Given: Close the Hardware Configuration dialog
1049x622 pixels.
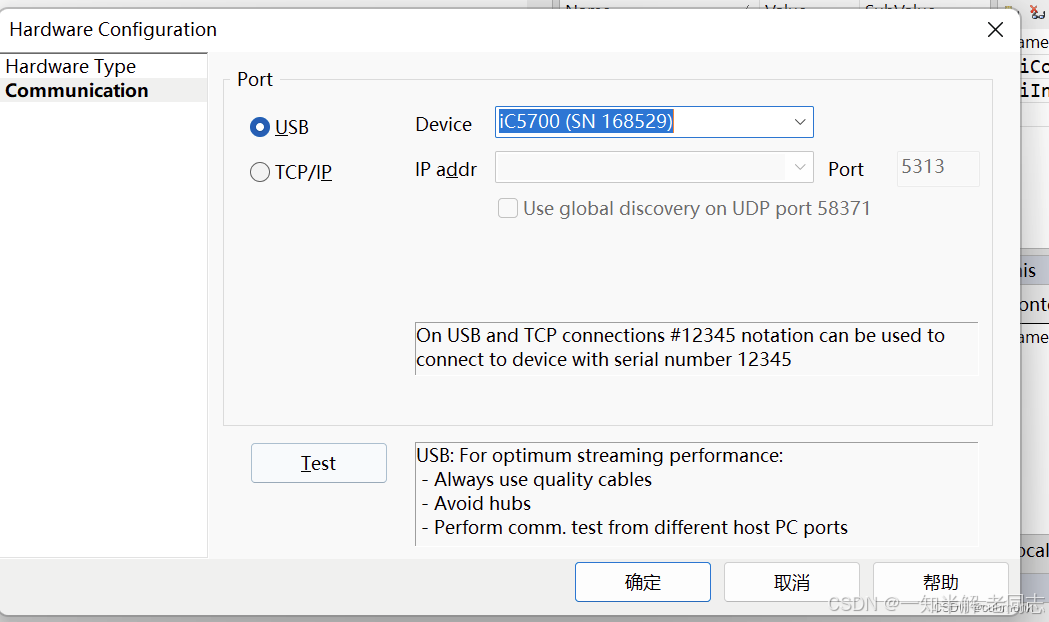Looking at the screenshot, I should pyautogui.click(x=995, y=29).
